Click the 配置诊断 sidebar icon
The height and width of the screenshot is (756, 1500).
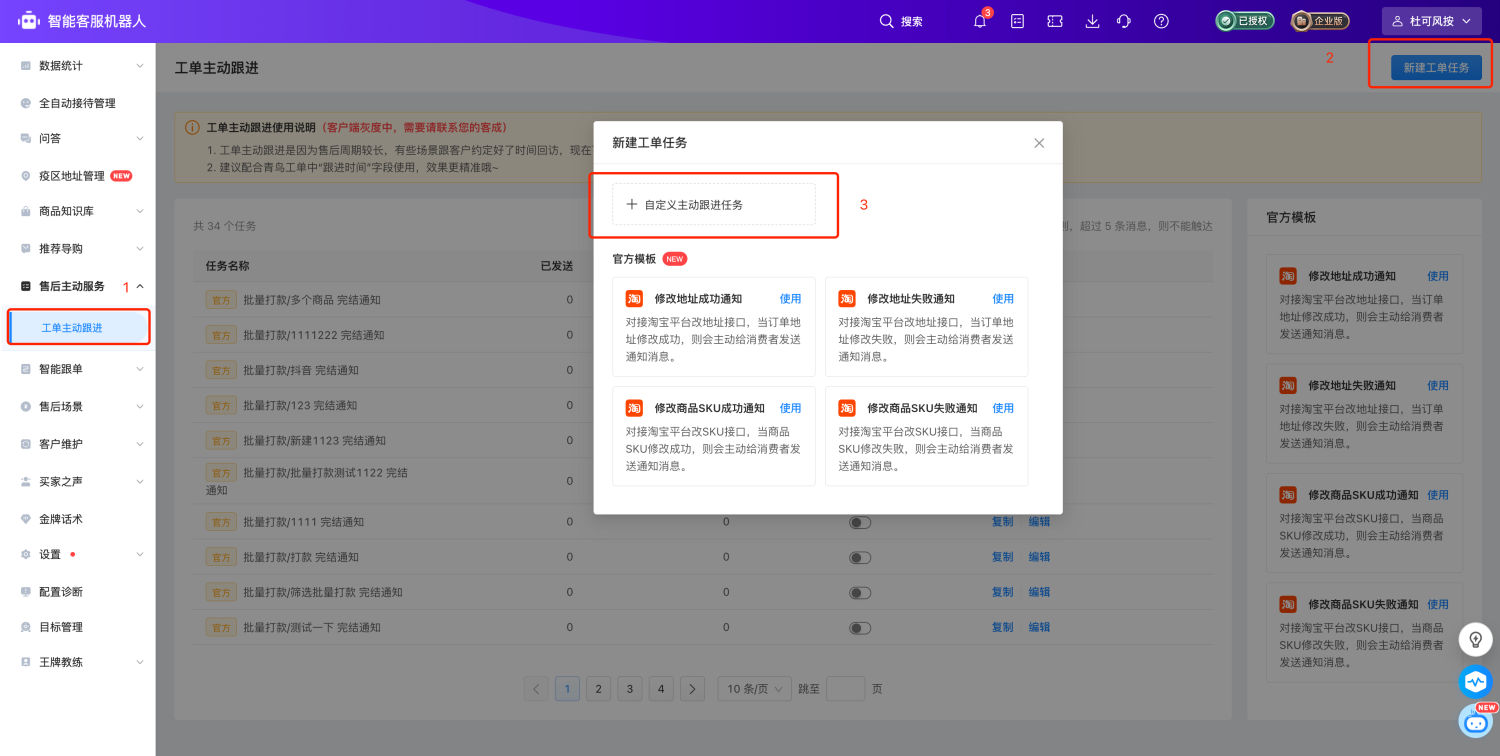26,591
